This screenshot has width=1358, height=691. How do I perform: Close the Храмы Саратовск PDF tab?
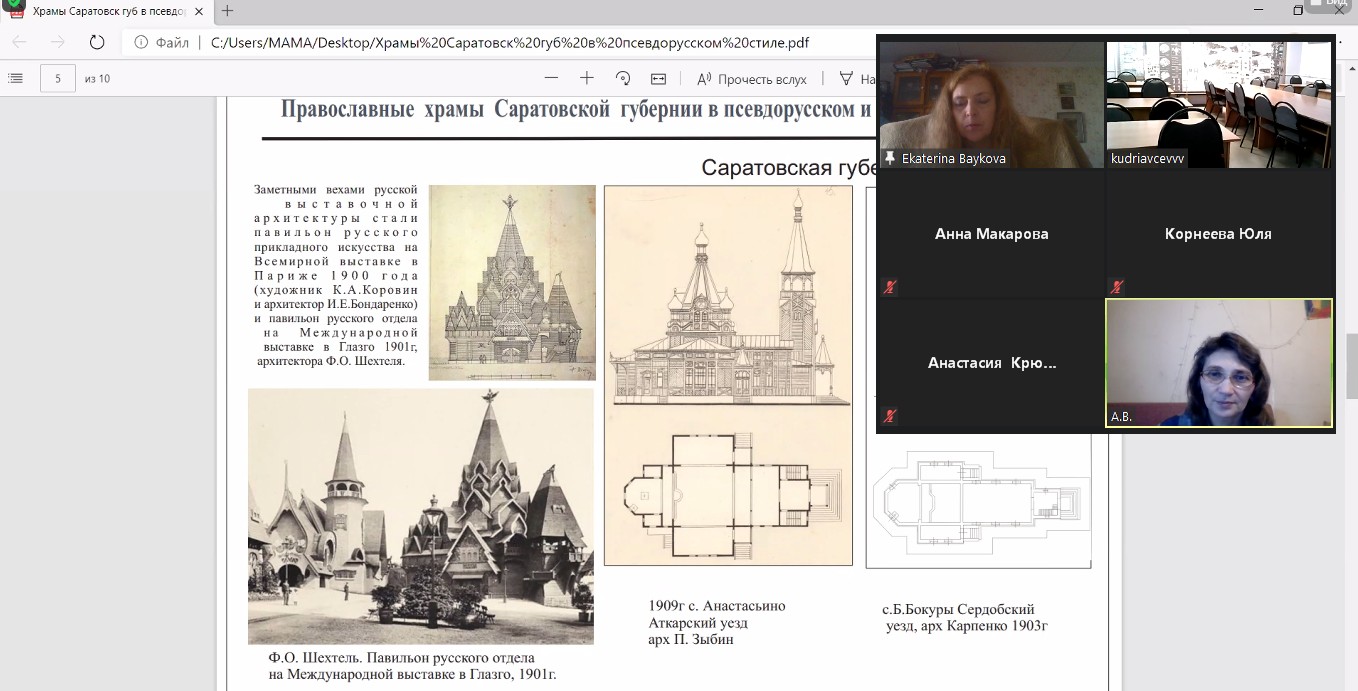[x=200, y=11]
